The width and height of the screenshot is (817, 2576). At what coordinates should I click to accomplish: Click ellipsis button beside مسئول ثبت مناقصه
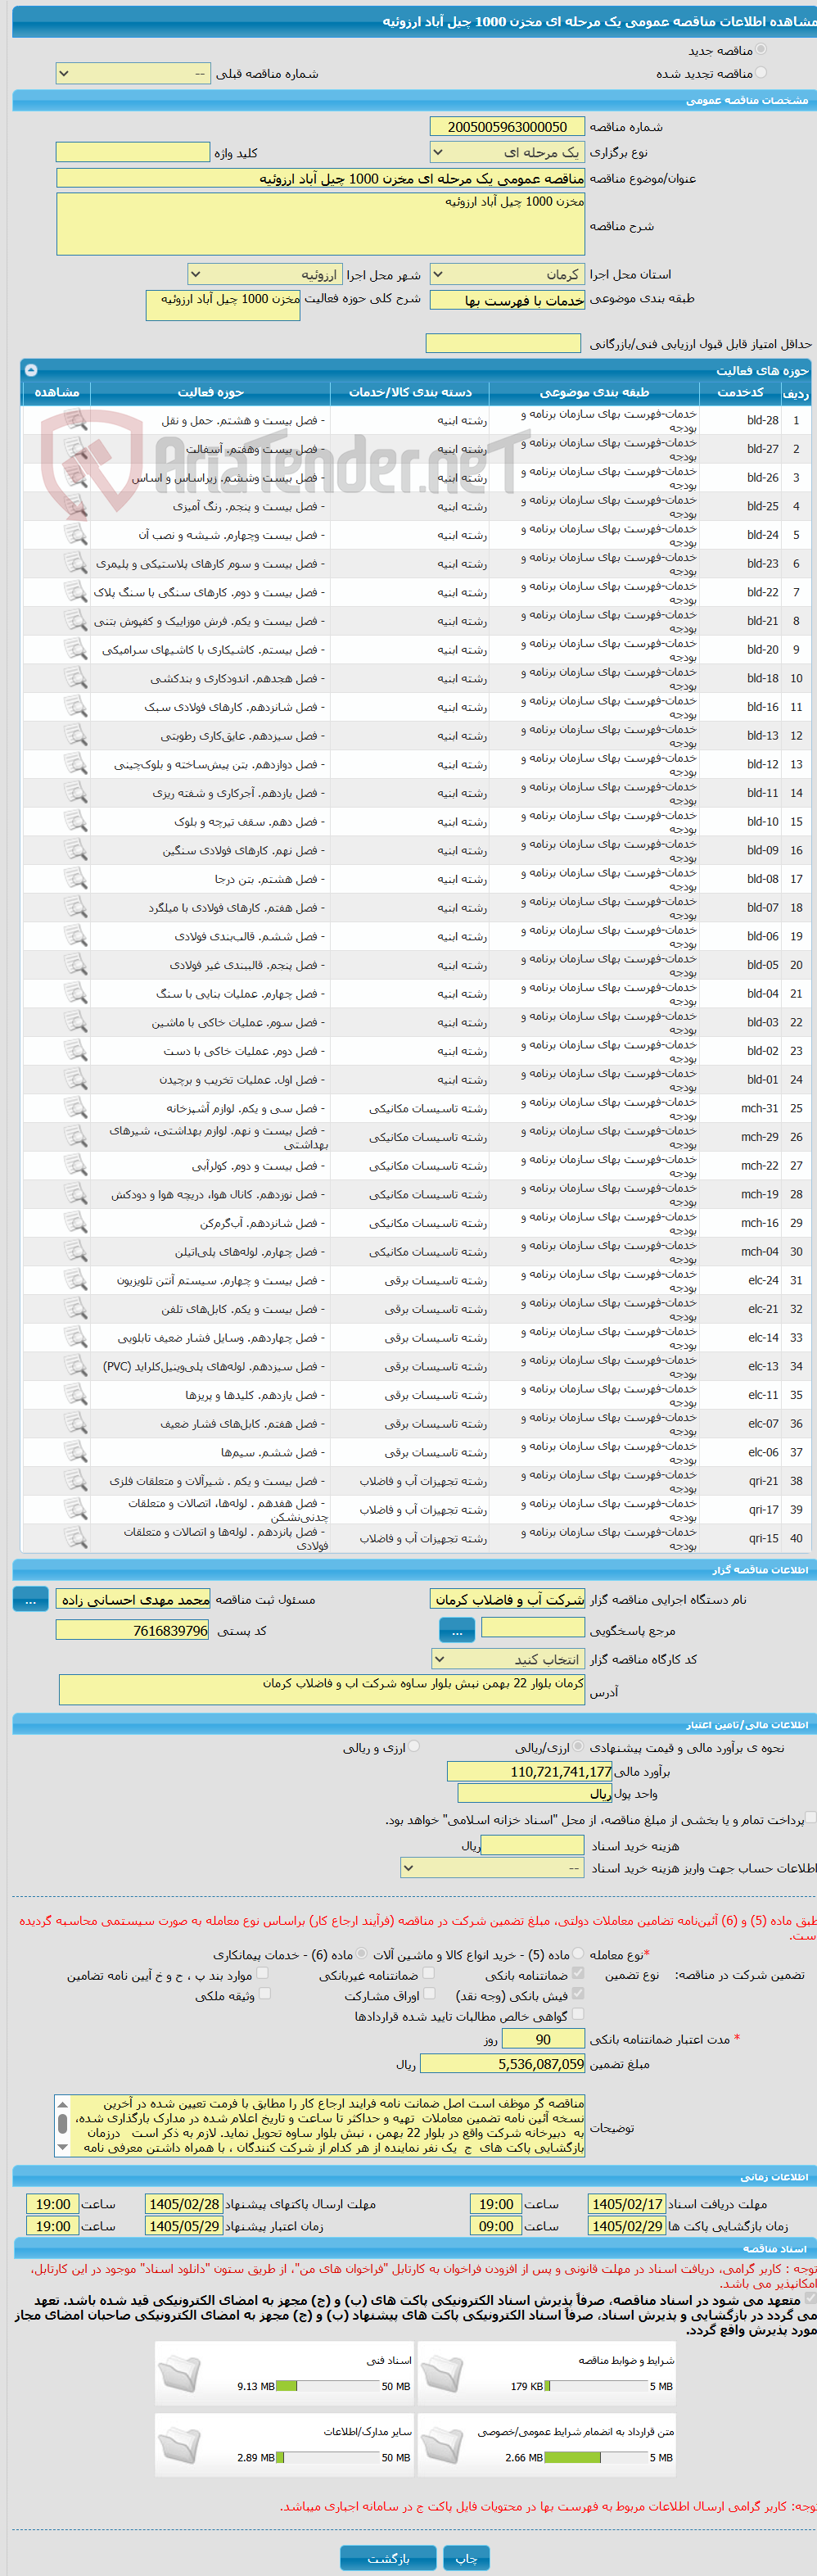pyautogui.click(x=30, y=1600)
